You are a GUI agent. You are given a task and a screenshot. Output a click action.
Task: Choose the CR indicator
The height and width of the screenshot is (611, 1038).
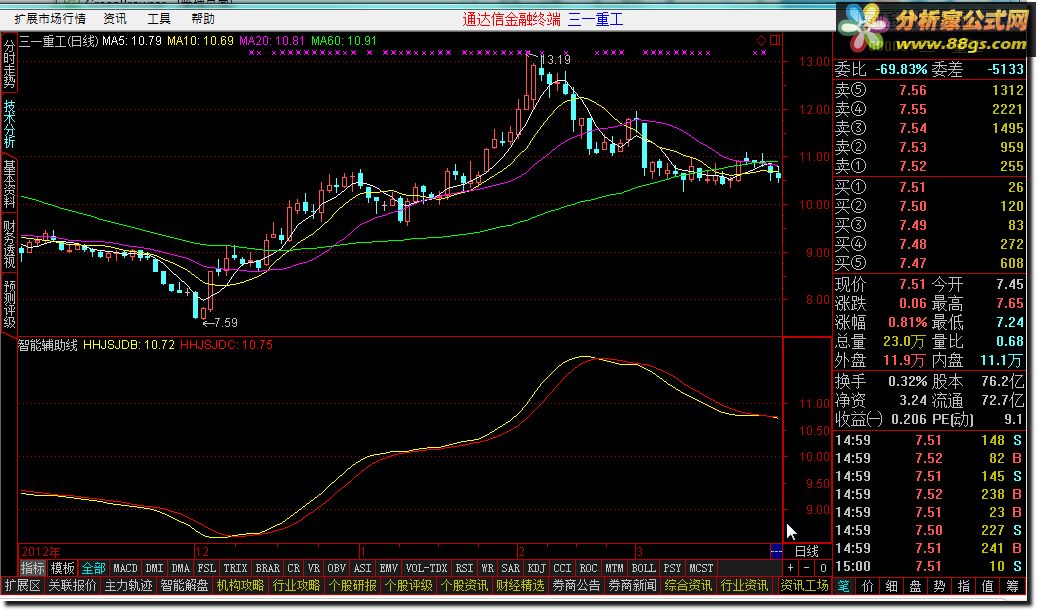293,568
